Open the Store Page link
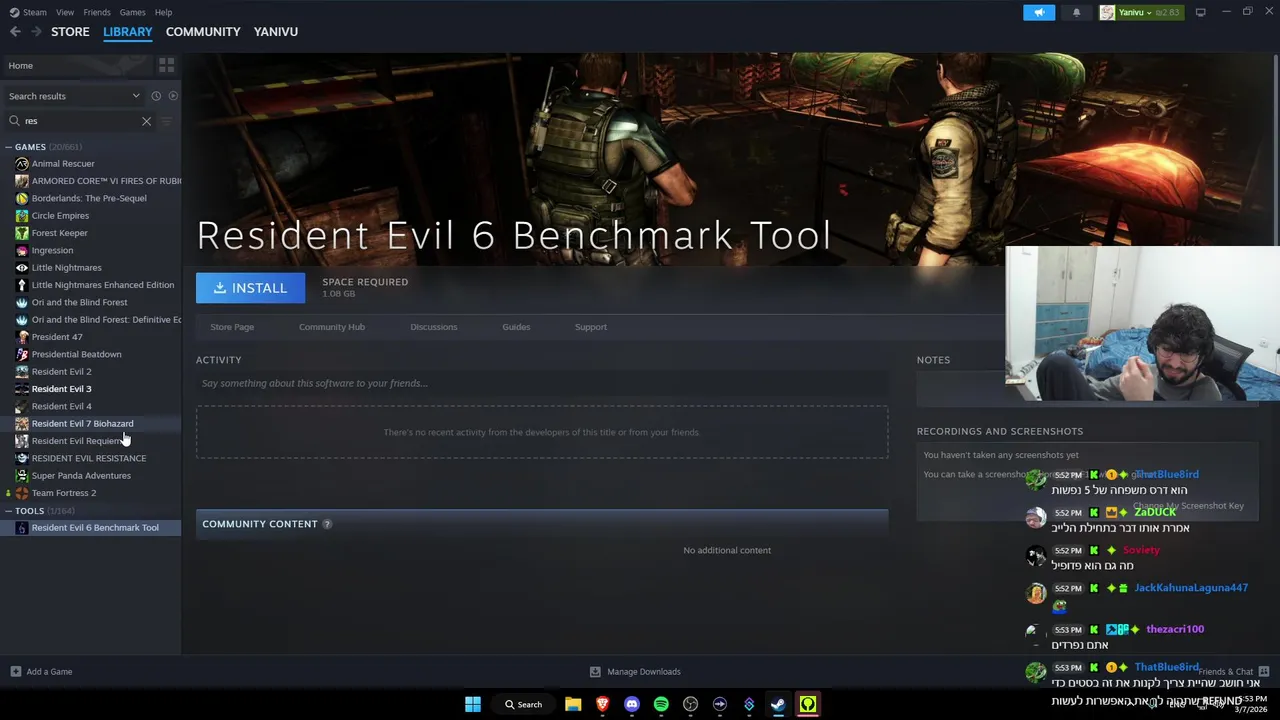 click(x=232, y=327)
